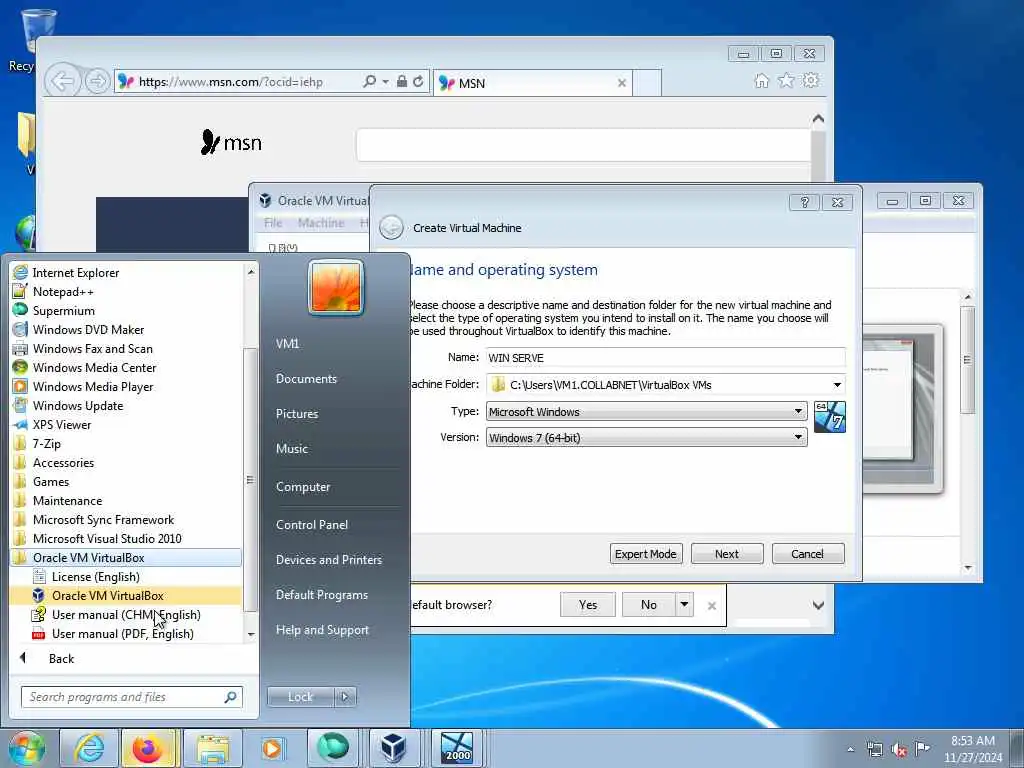The height and width of the screenshot is (768, 1024).
Task: Expand the Games folder
Action: [51, 481]
